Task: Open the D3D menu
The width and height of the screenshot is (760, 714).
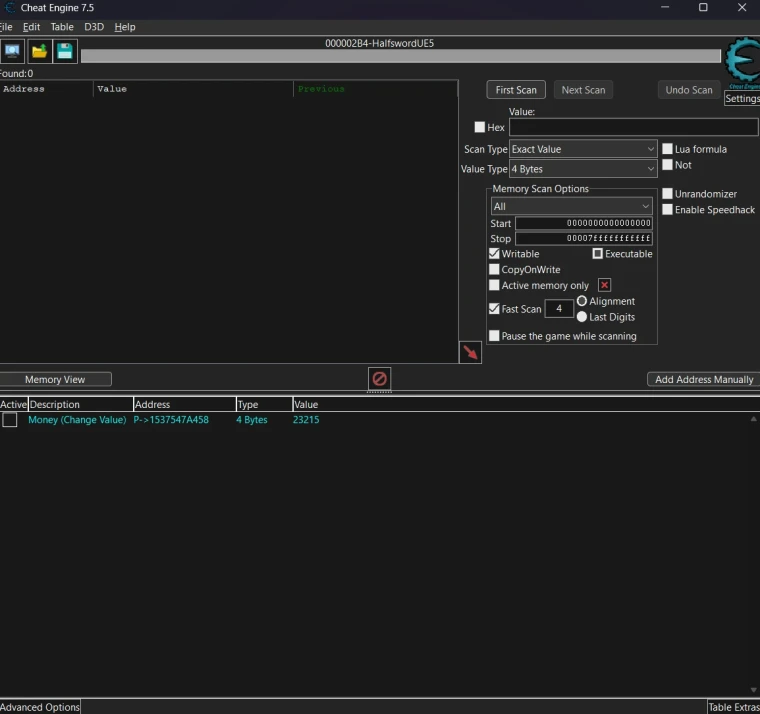Action: pyautogui.click(x=94, y=27)
